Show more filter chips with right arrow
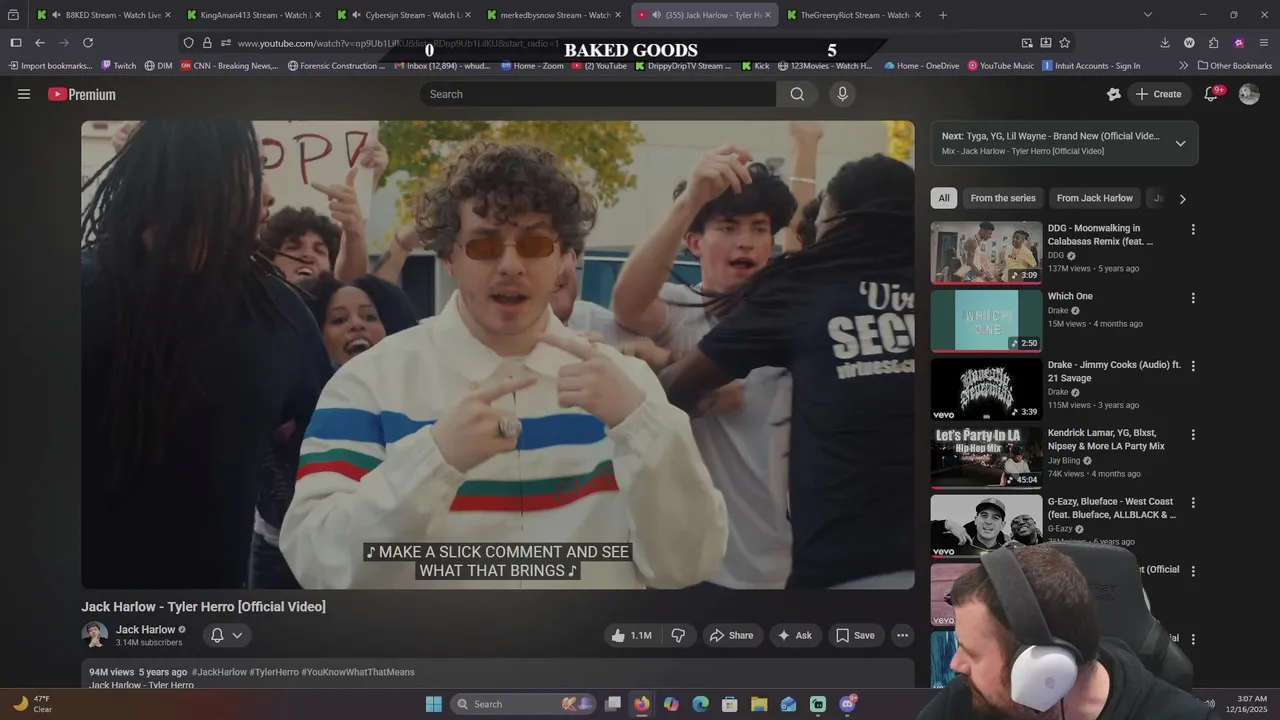The height and width of the screenshot is (720, 1280). click(1182, 199)
